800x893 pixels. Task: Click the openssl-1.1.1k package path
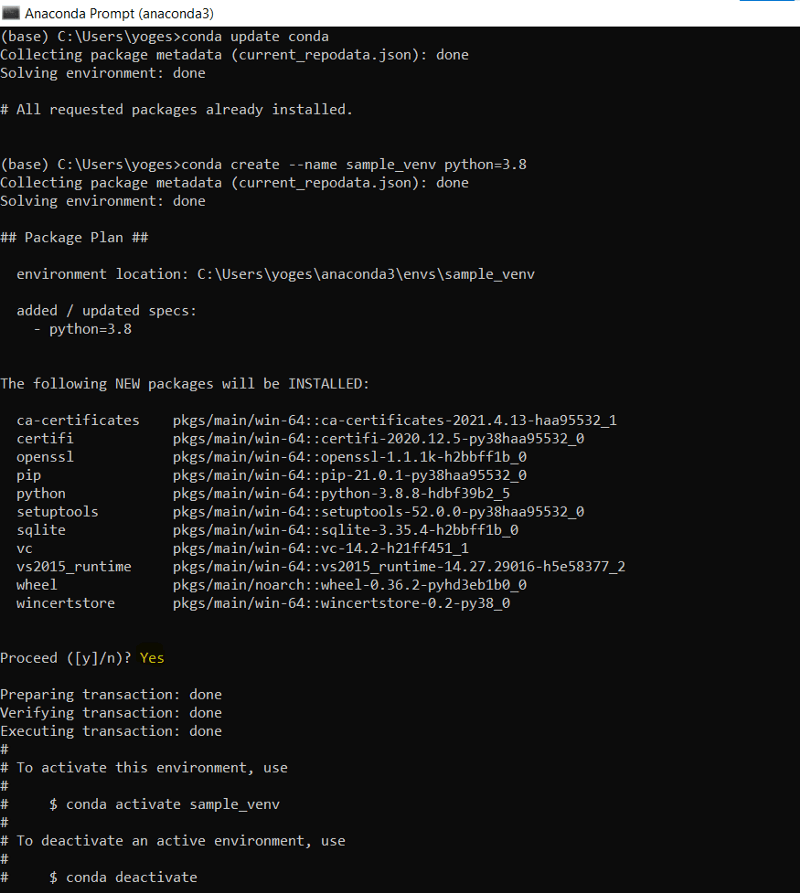(x=350, y=457)
